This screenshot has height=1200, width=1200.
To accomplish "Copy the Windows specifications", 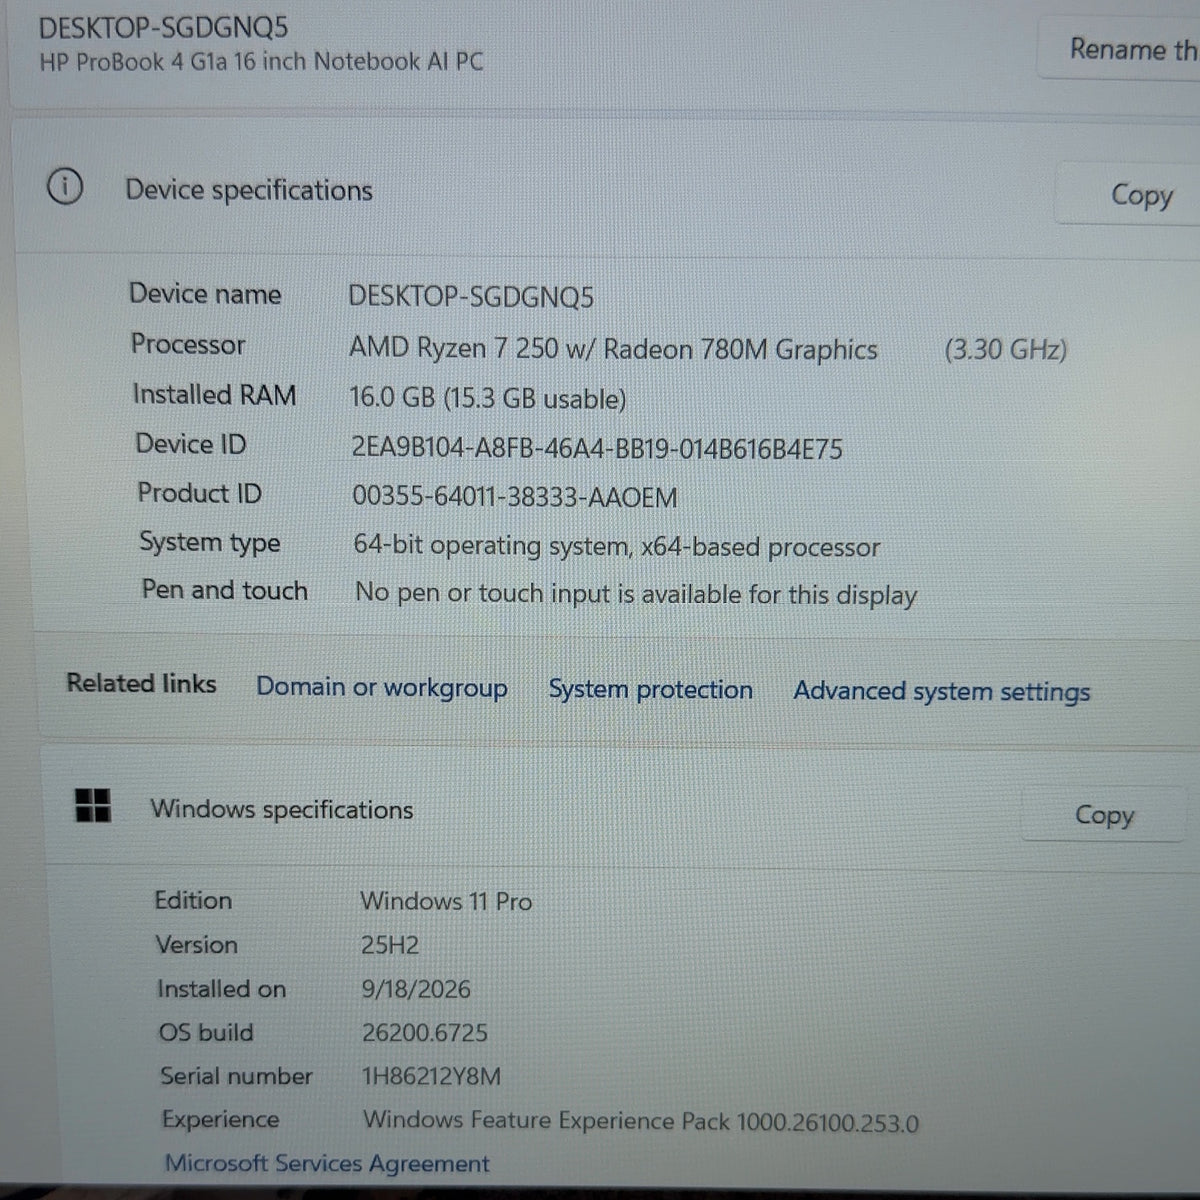I will 1104,815.
